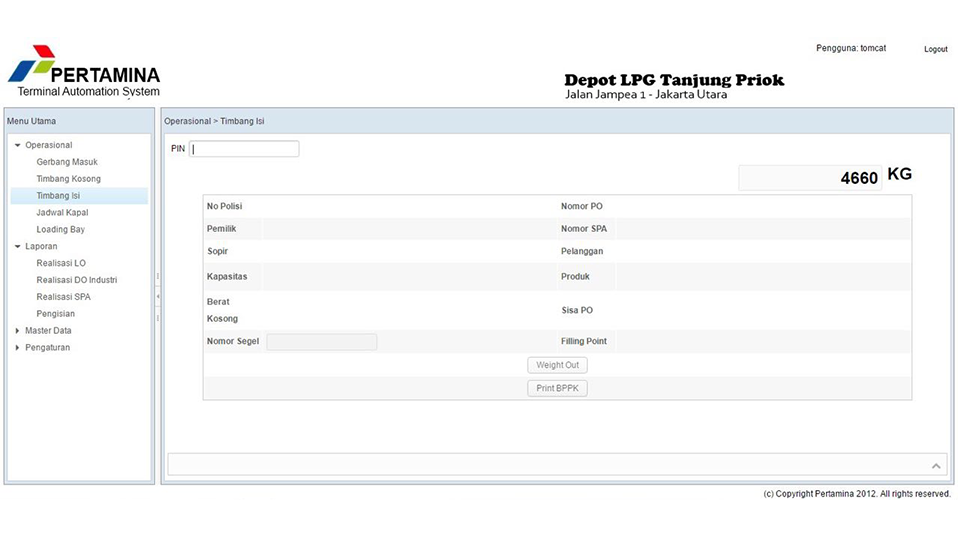Click the 'Sisa PO' label

(577, 310)
